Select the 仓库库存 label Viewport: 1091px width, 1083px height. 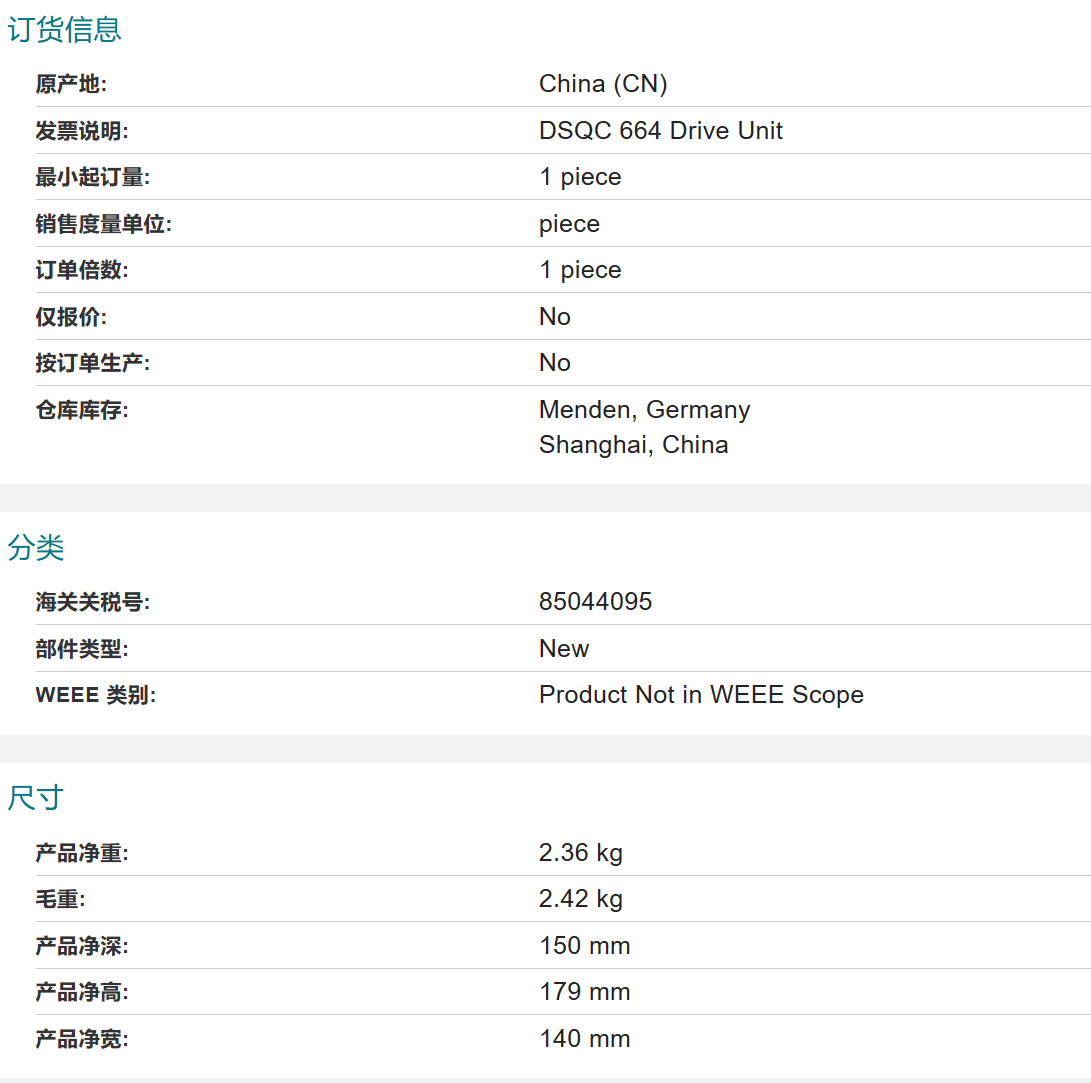pos(82,410)
